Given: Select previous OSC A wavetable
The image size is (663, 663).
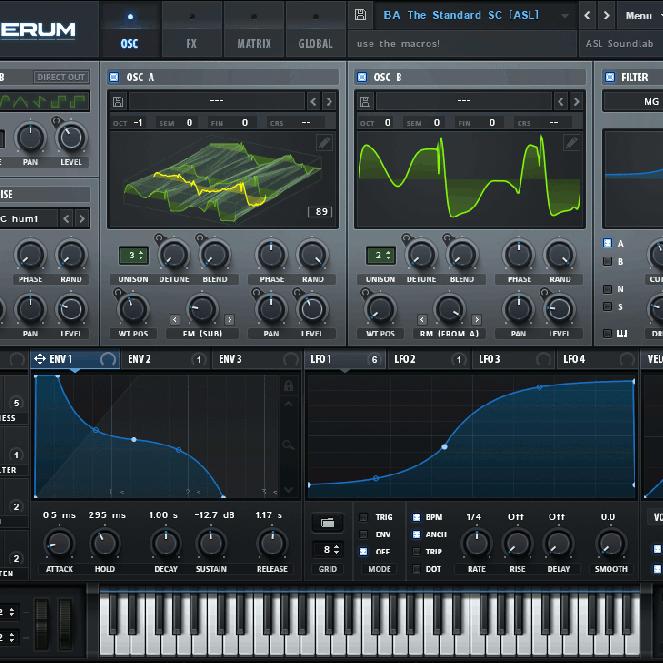Looking at the screenshot, I should [x=313, y=101].
